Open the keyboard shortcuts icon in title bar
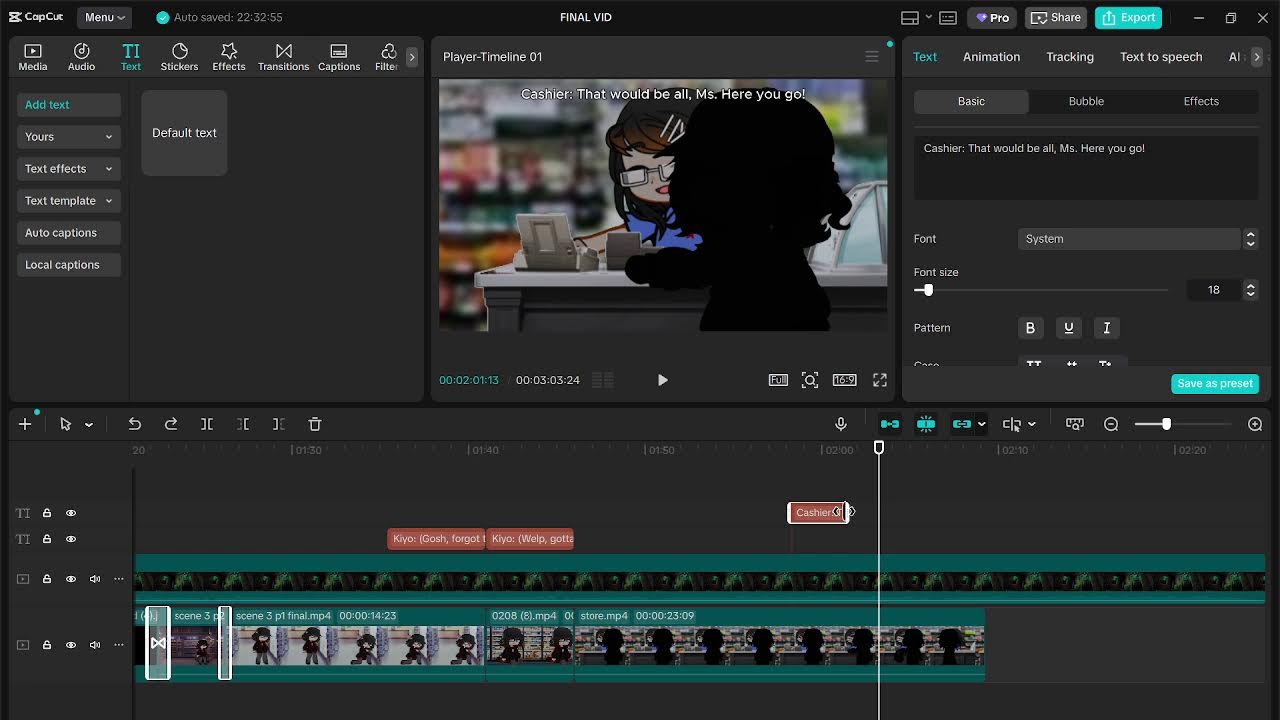Image resolution: width=1280 pixels, height=720 pixels. point(948,18)
